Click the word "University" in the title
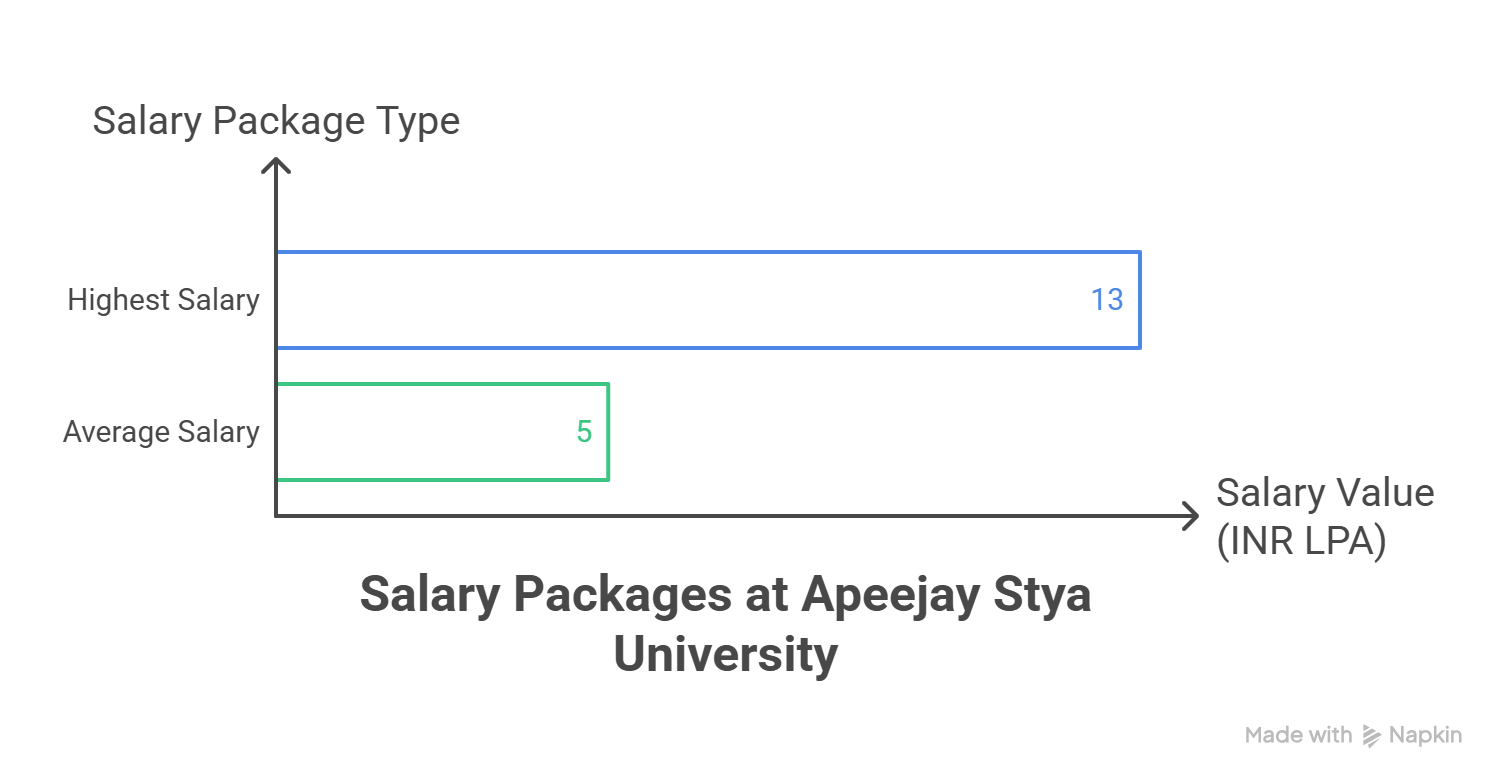 click(x=725, y=655)
